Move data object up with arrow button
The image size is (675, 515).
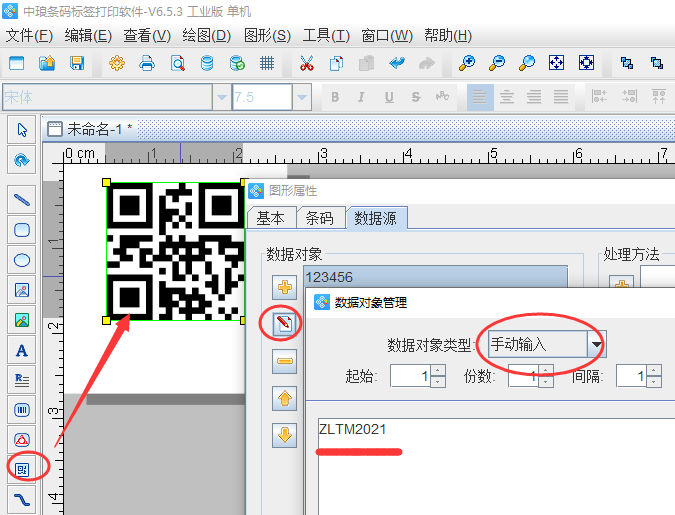point(285,398)
